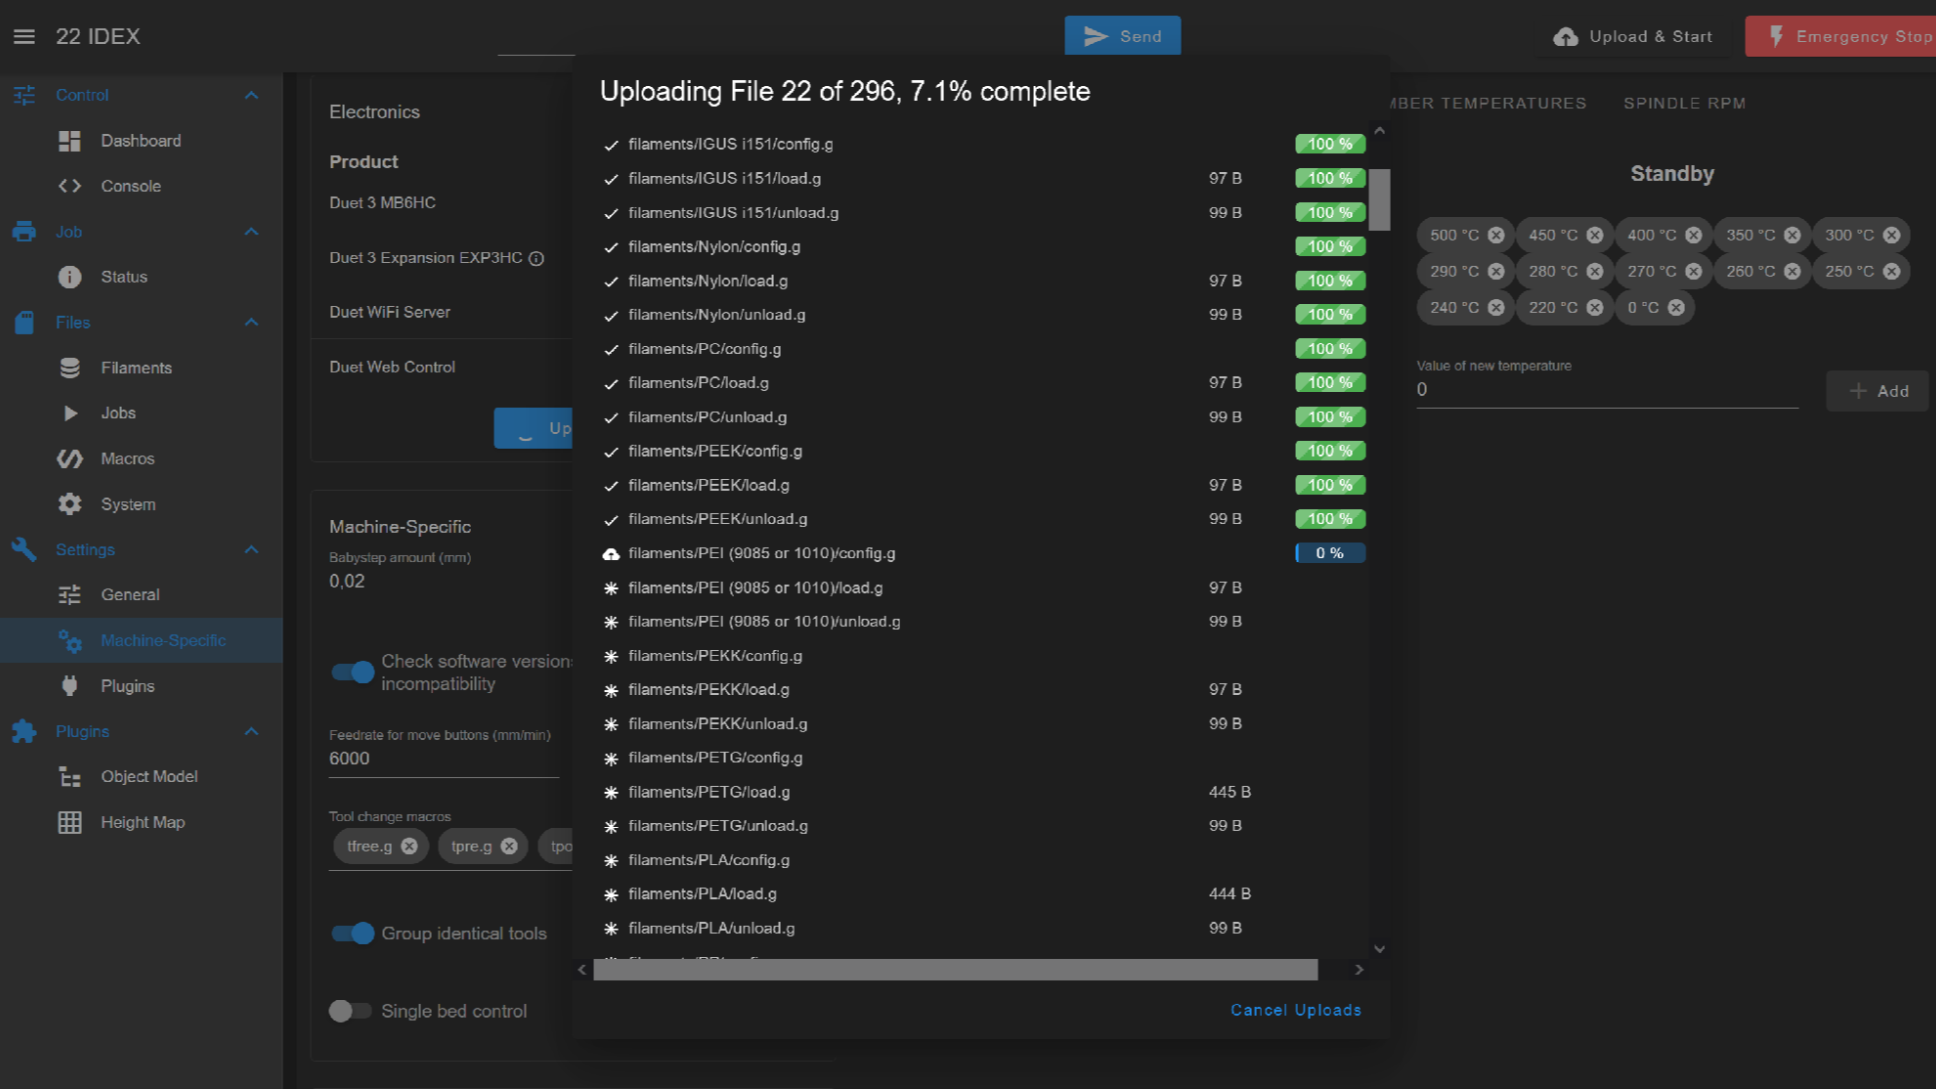Collapse the Job section
This screenshot has width=1936, height=1089.
pos(251,232)
